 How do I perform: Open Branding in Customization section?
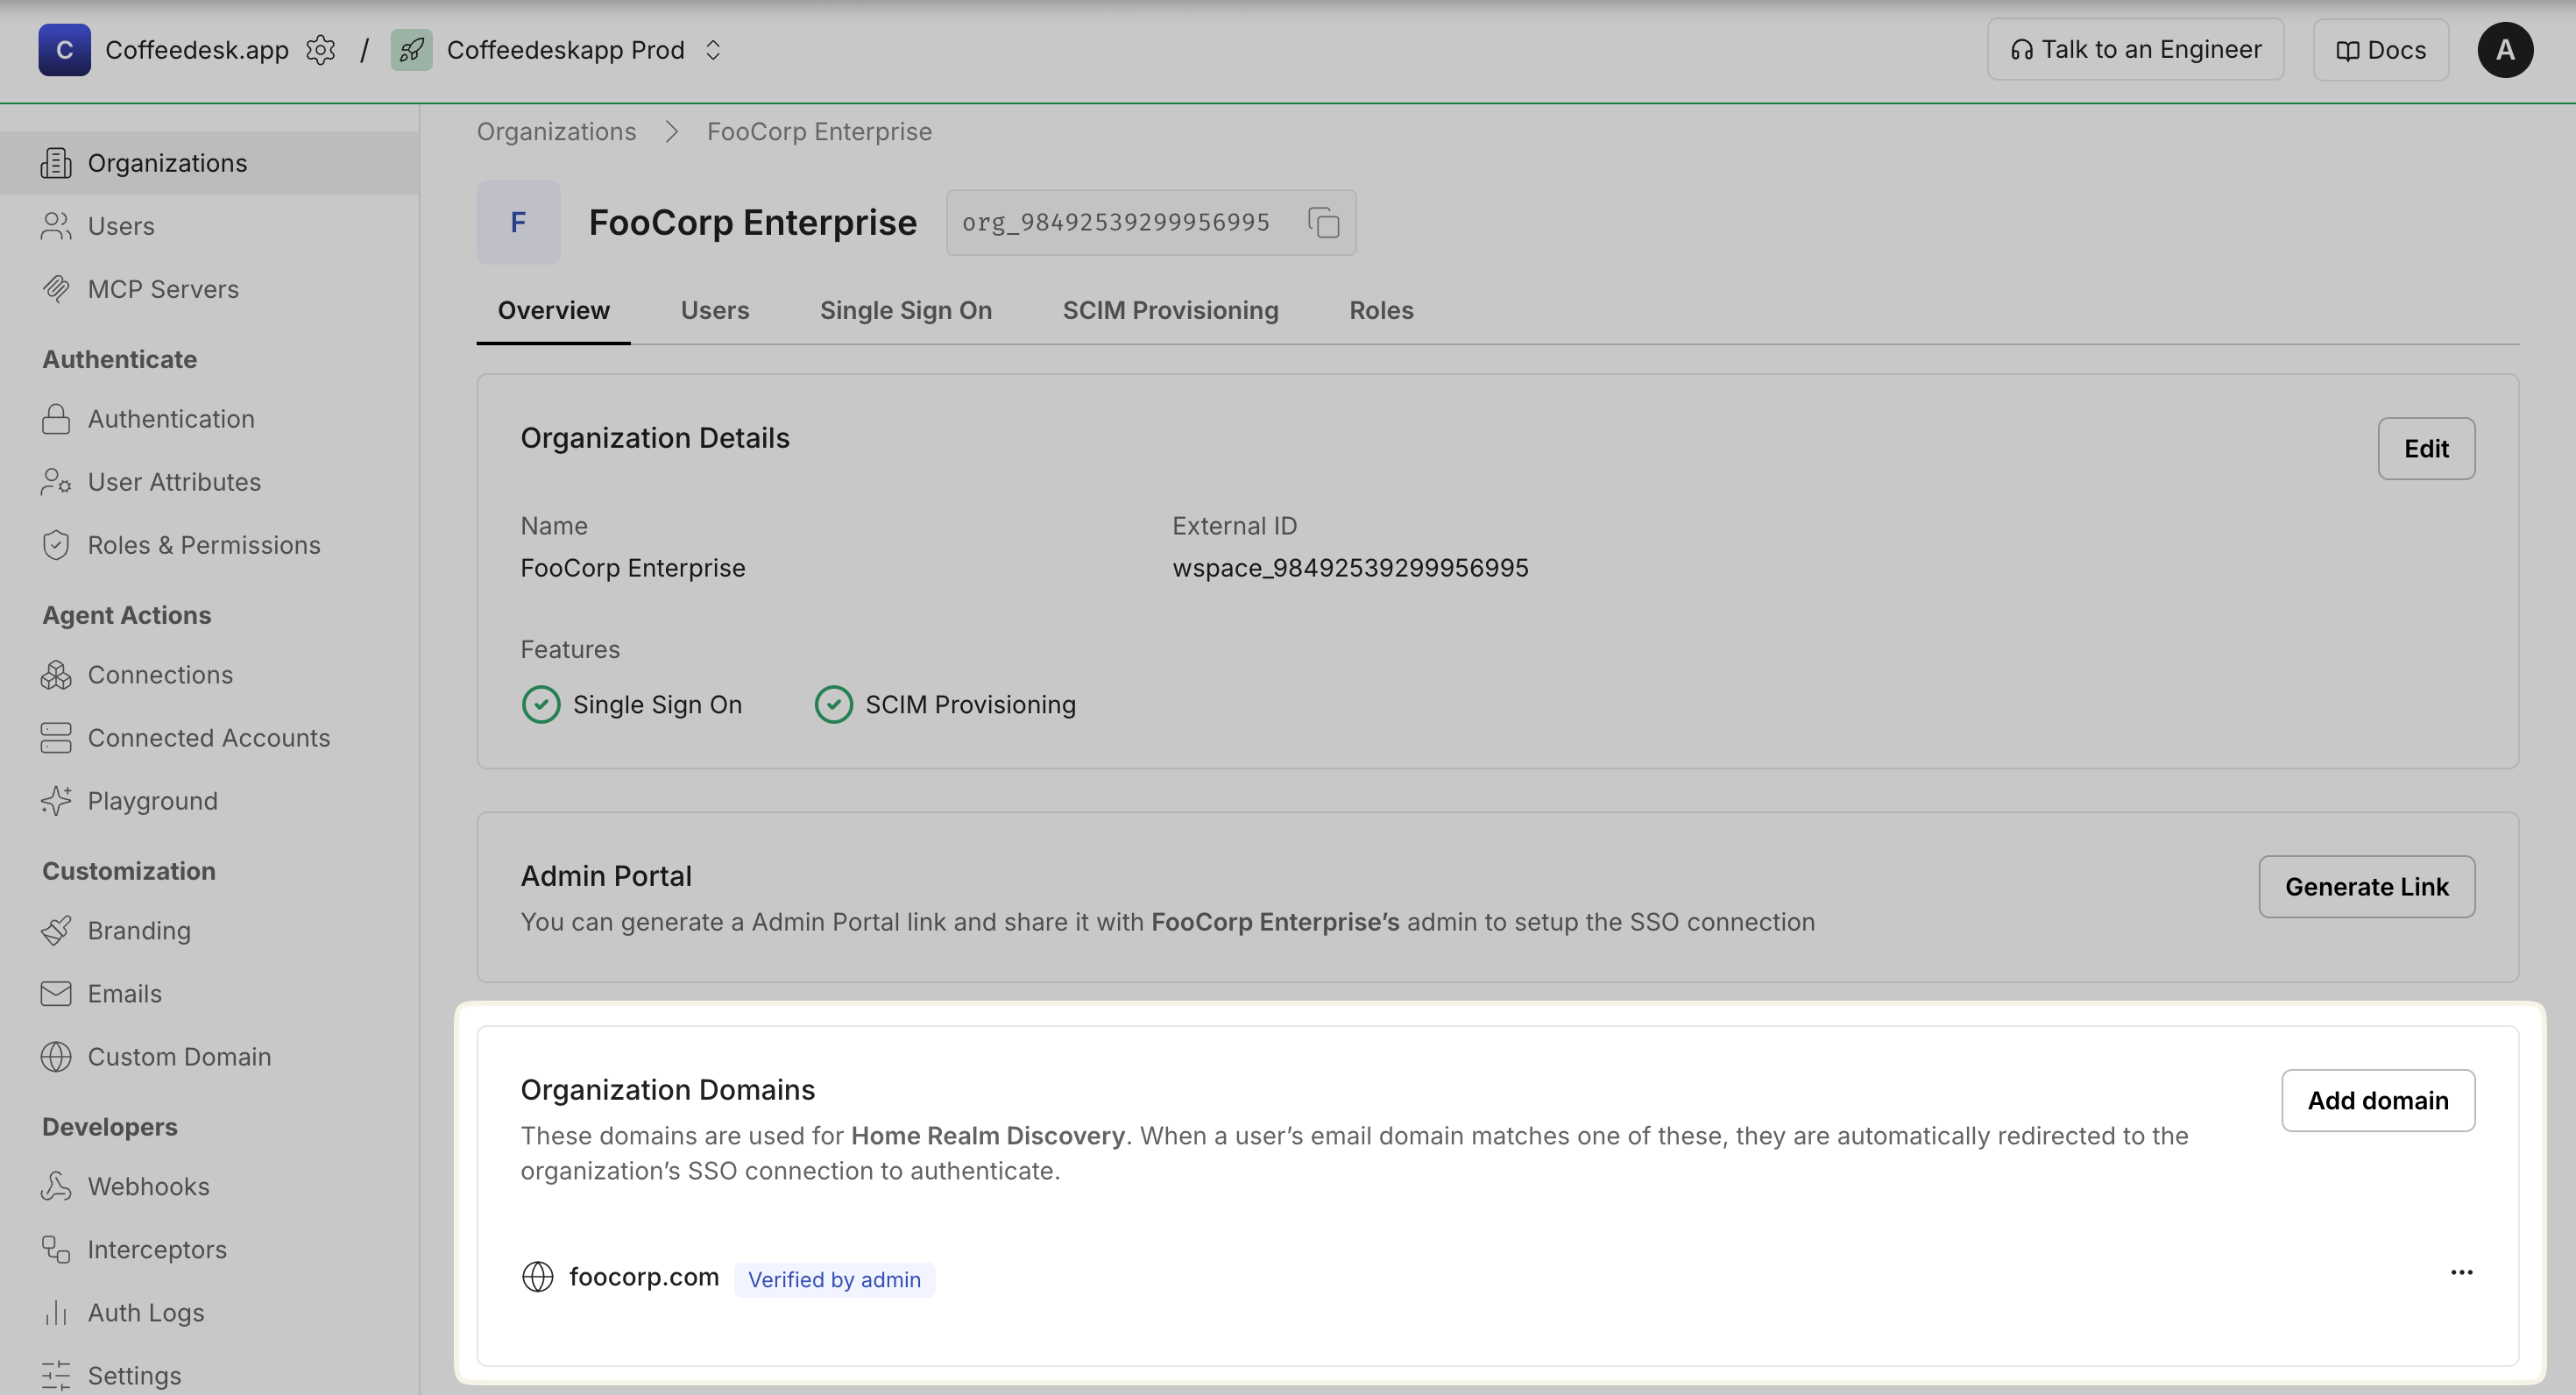pyautogui.click(x=138, y=930)
